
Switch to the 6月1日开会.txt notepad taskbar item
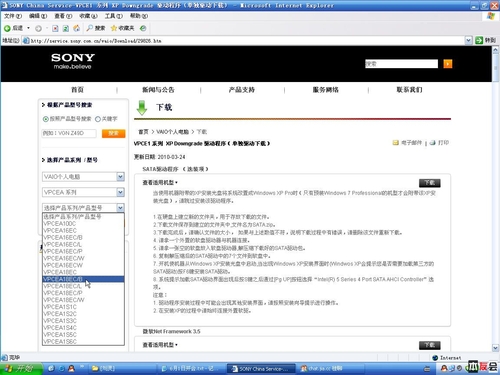coord(192,369)
